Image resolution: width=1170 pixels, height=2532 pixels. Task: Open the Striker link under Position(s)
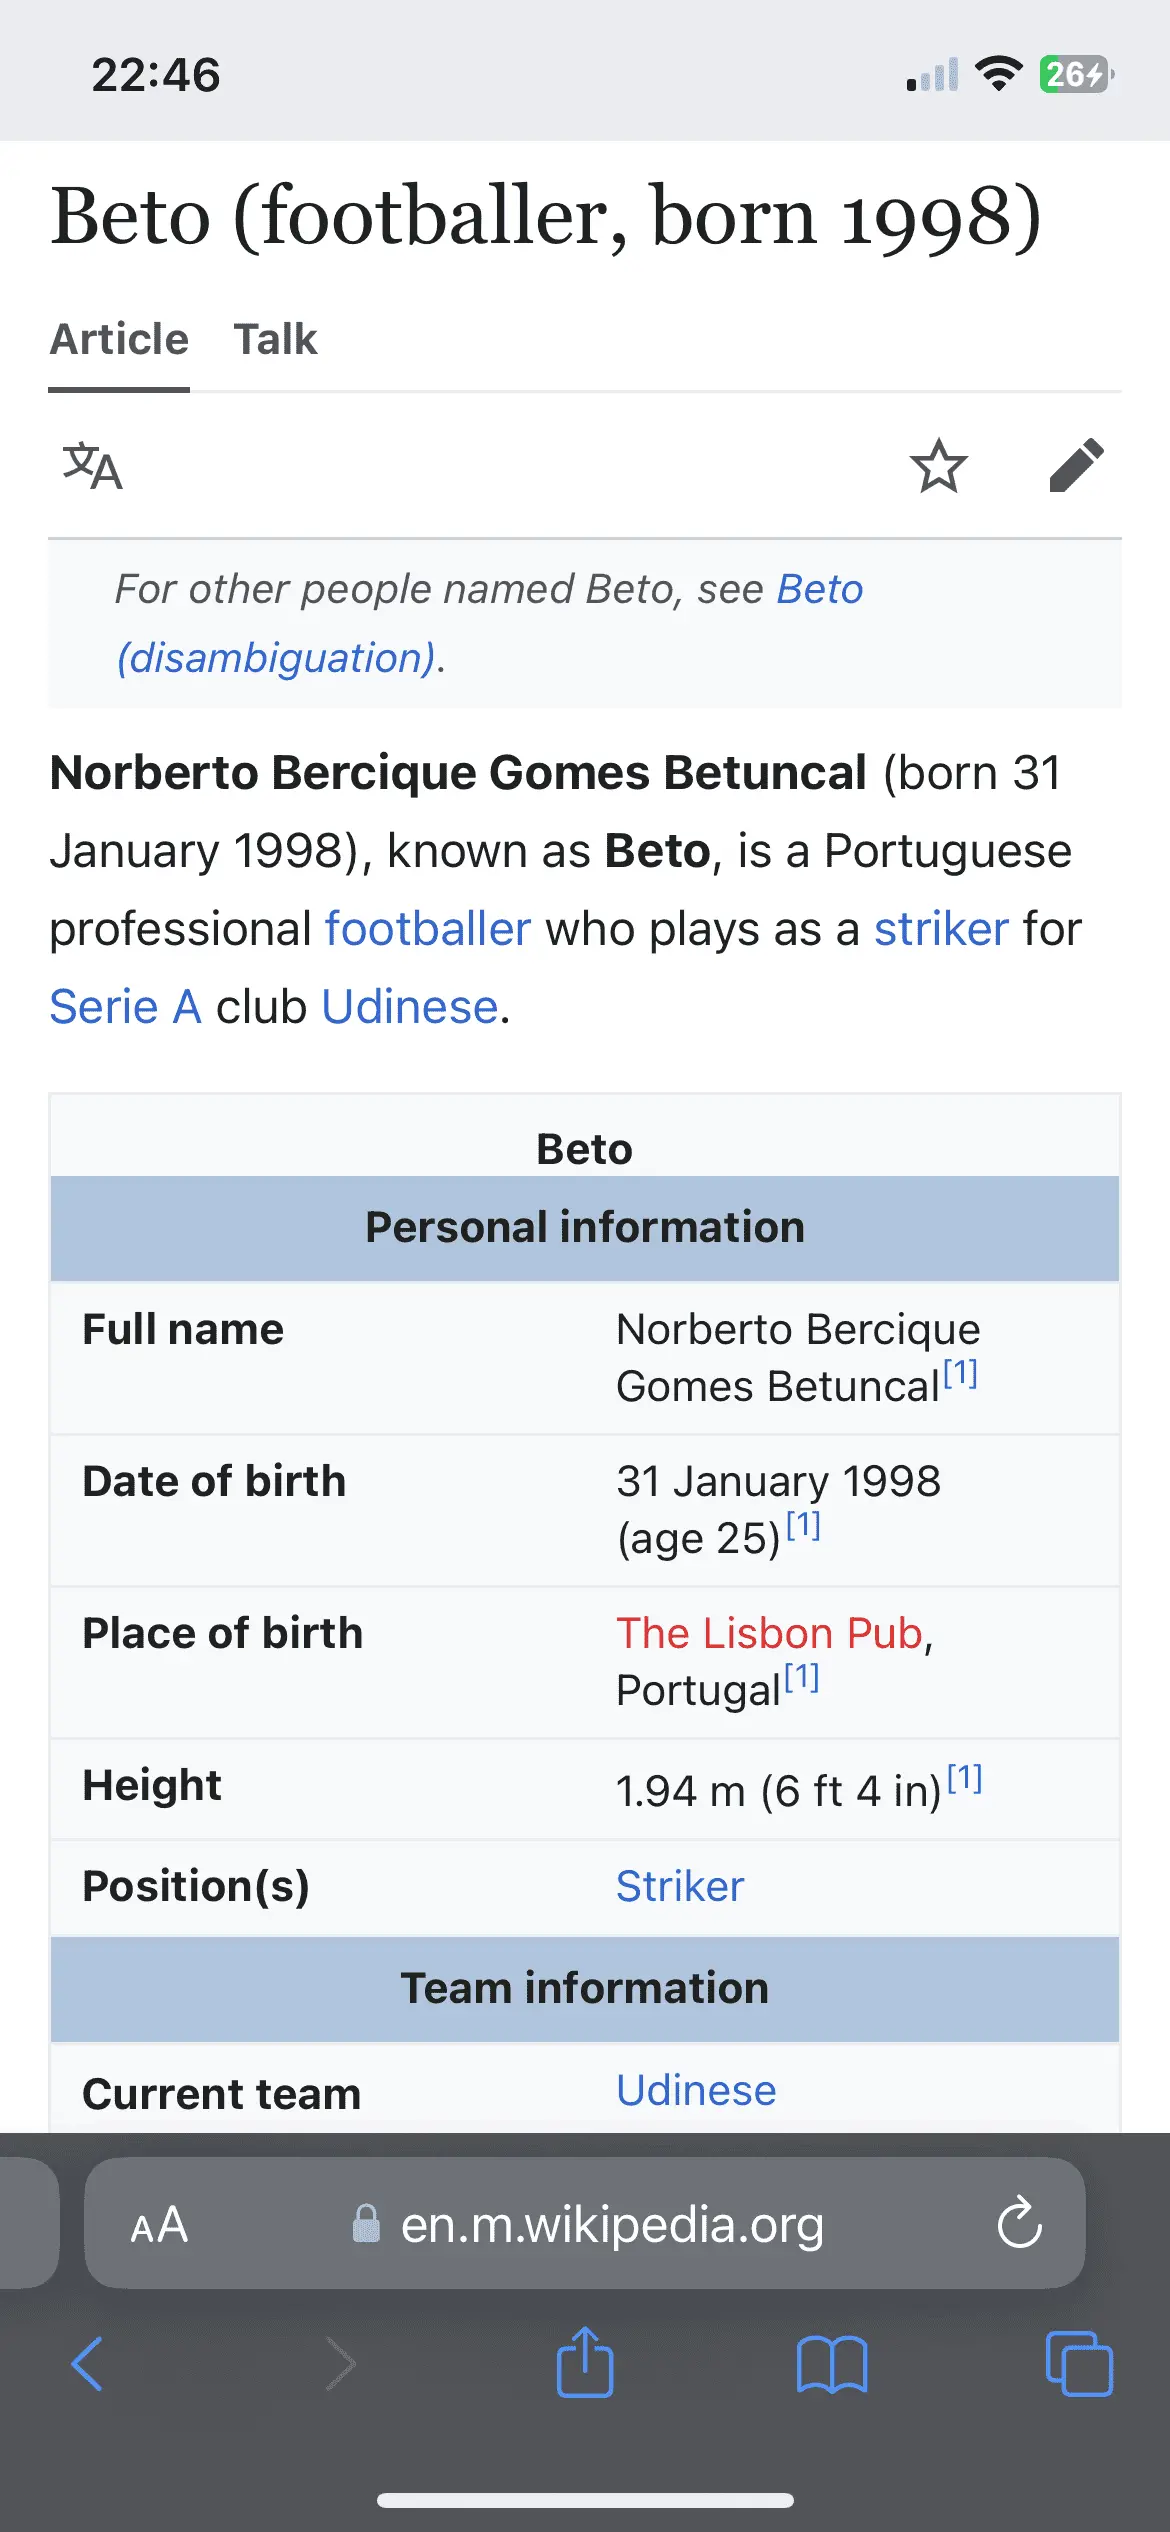click(680, 1886)
